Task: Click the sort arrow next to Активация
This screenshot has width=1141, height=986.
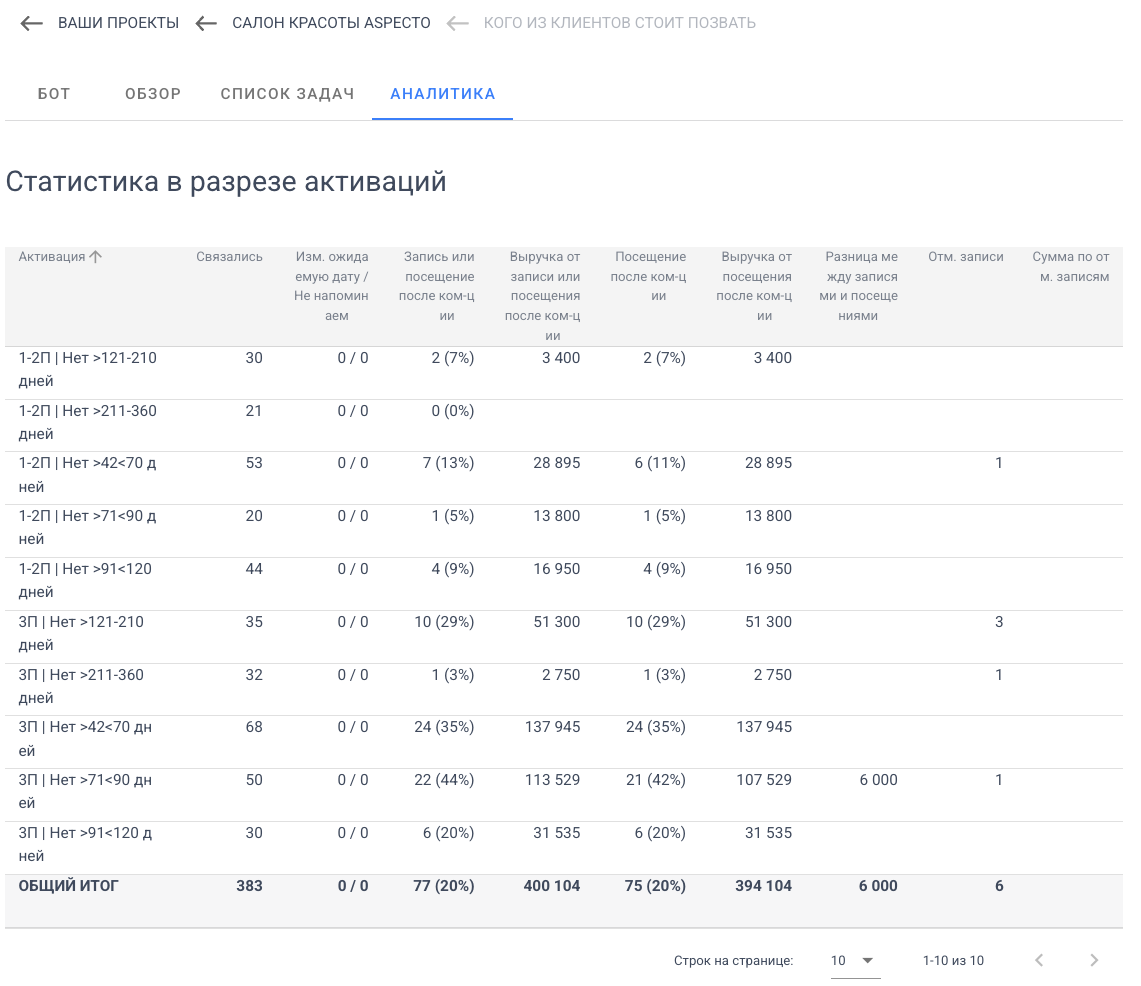Action: [x=95, y=256]
